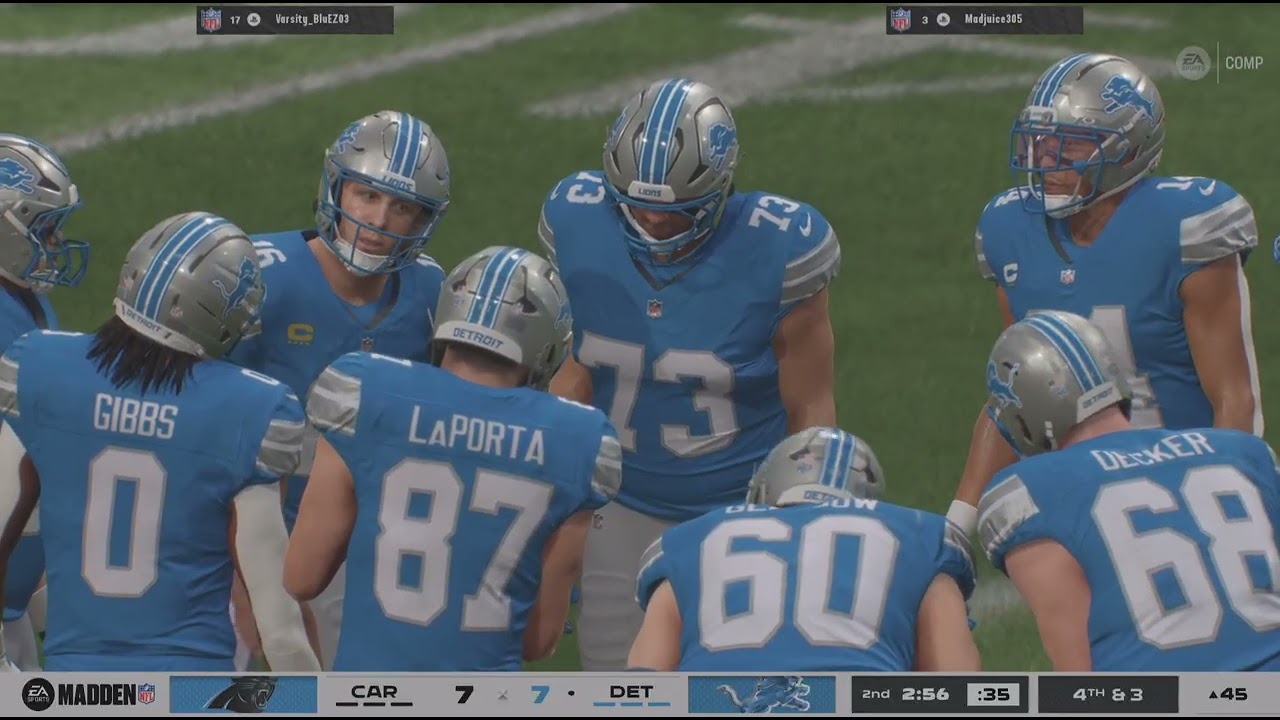Click Carolina's score of 7

pos(463,694)
